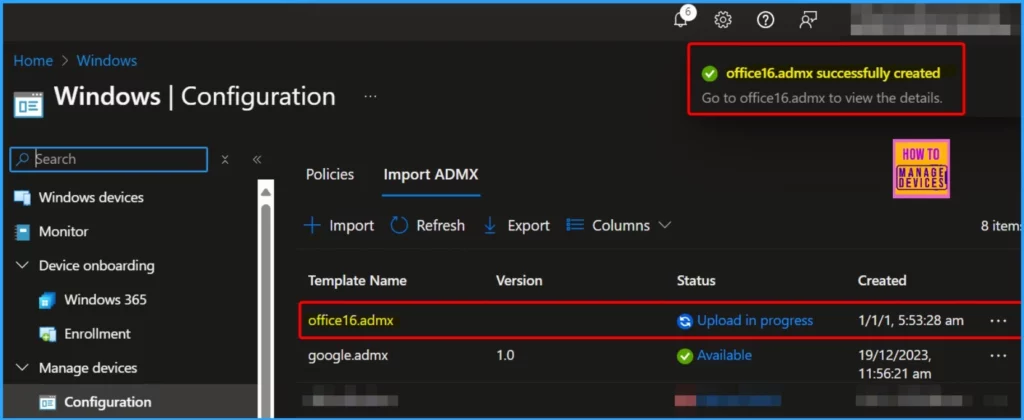The height and width of the screenshot is (420, 1024).
Task: Click the 19/12/2023 created date cell
Action: click(895, 364)
